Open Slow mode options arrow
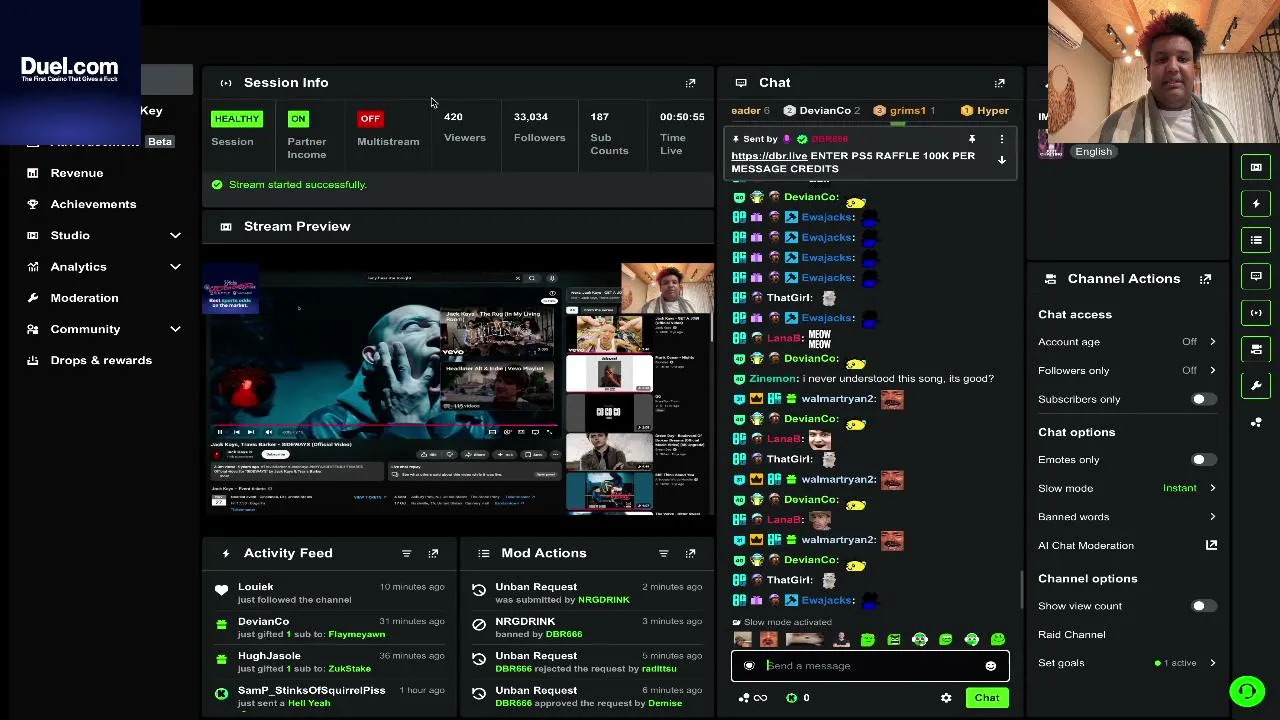The height and width of the screenshot is (720, 1280). (1212, 488)
